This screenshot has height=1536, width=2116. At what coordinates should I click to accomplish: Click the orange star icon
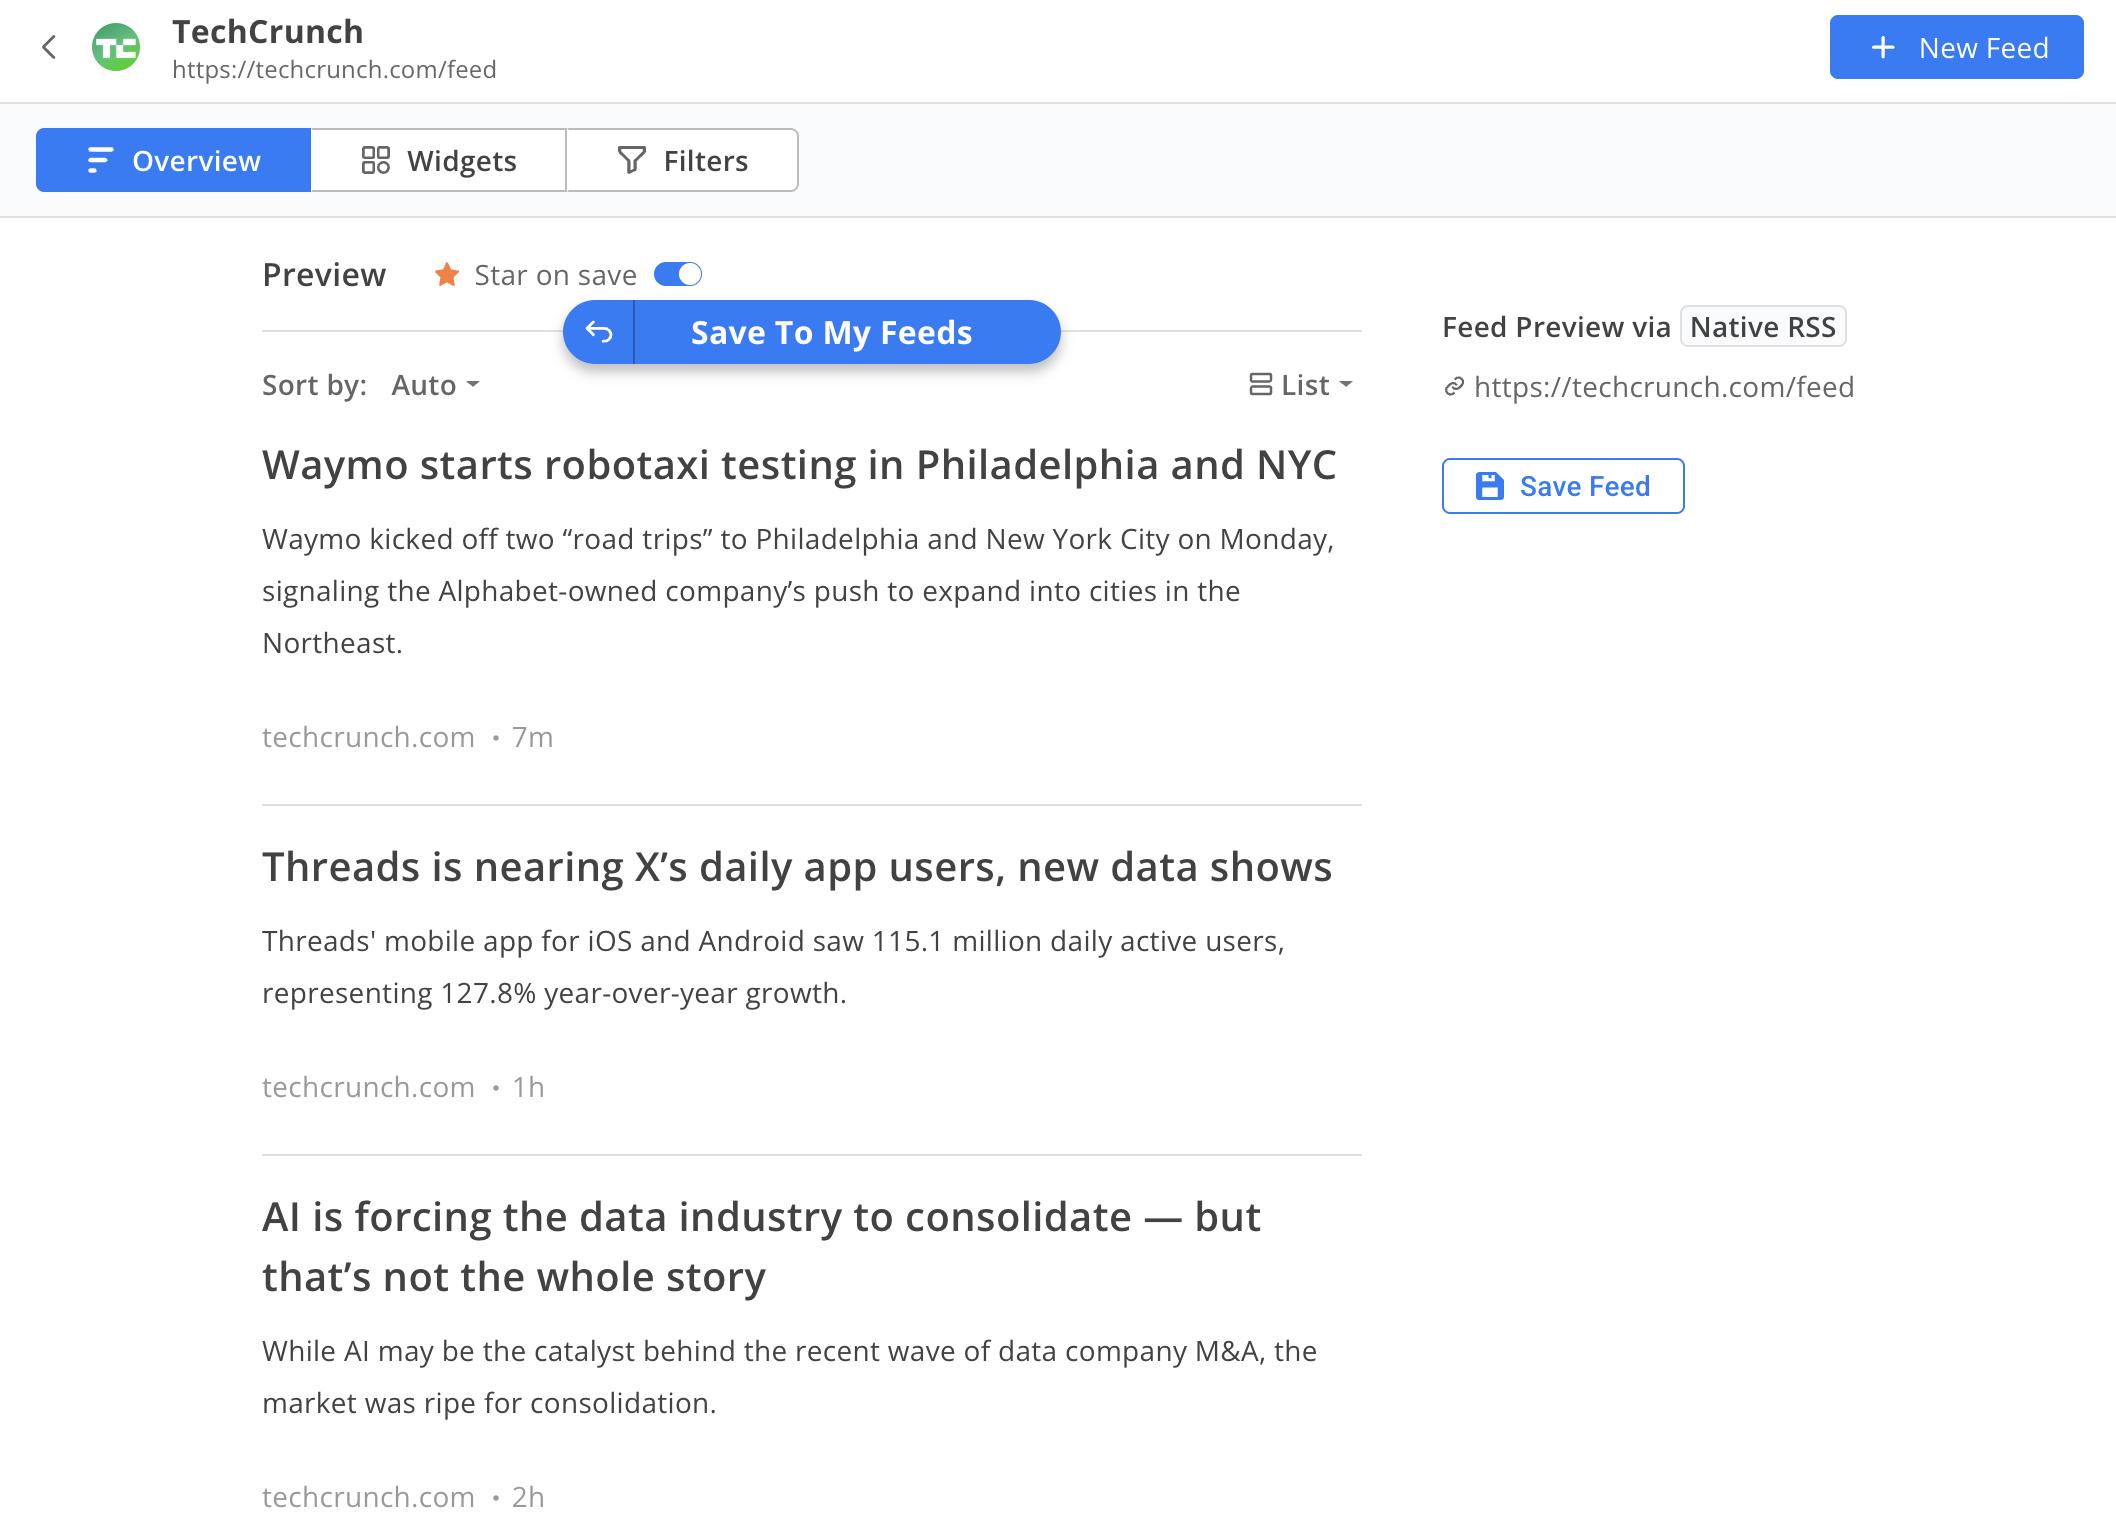point(447,274)
